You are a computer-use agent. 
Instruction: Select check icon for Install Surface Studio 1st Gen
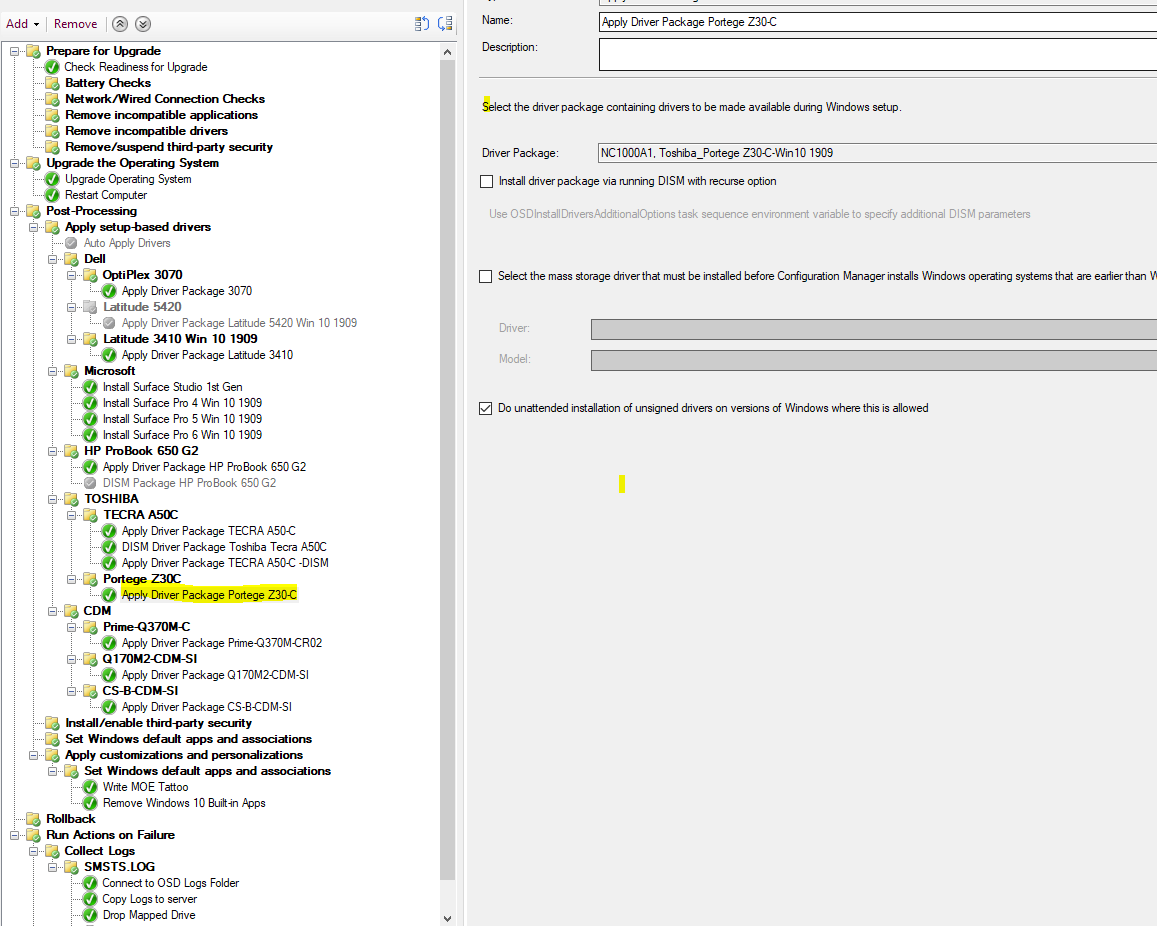(x=90, y=387)
